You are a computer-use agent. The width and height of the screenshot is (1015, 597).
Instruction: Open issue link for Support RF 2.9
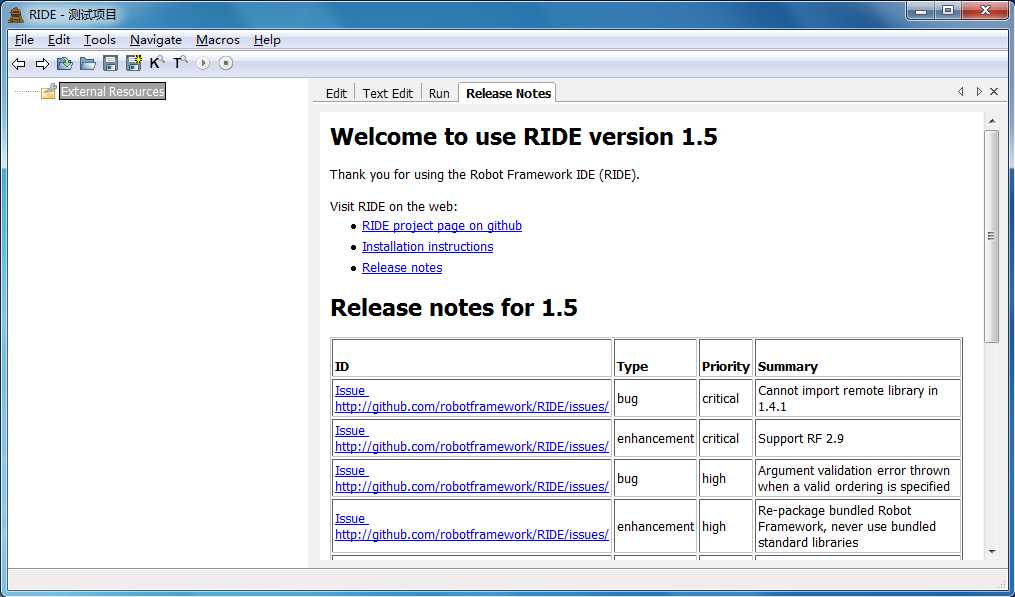(471, 439)
